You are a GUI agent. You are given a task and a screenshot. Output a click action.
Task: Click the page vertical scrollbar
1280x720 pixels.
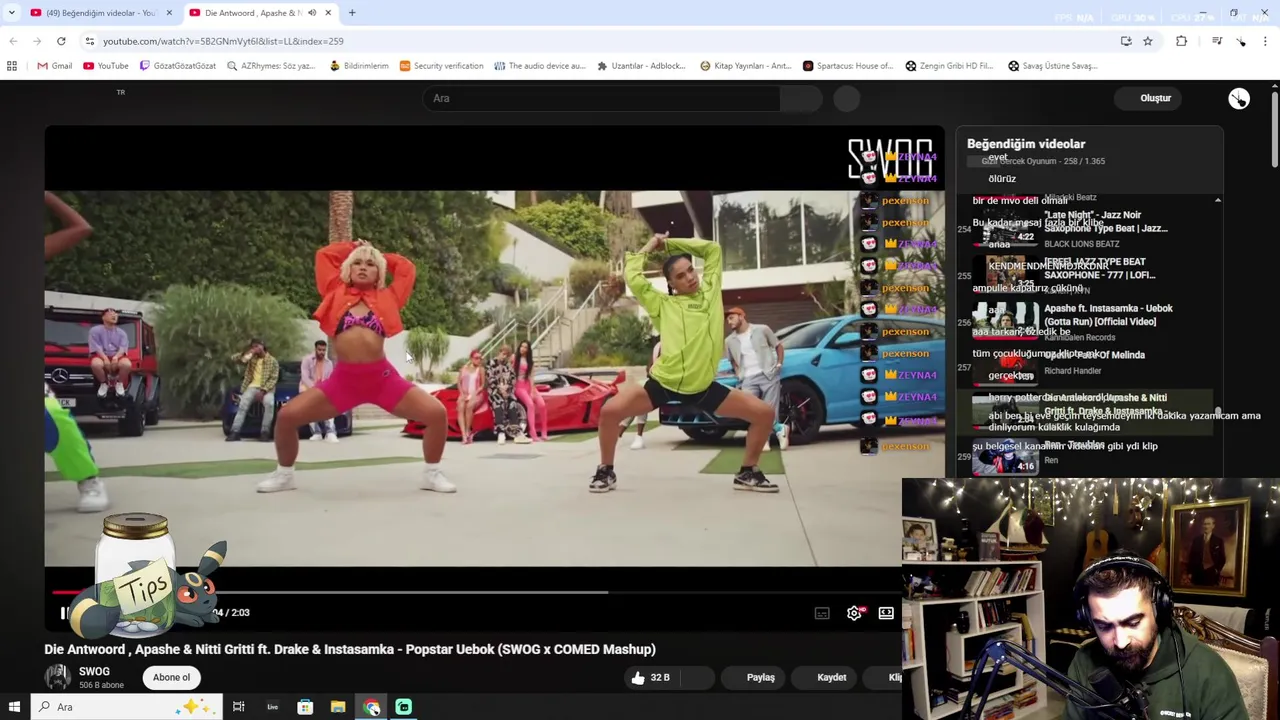pyautogui.click(x=1274, y=130)
